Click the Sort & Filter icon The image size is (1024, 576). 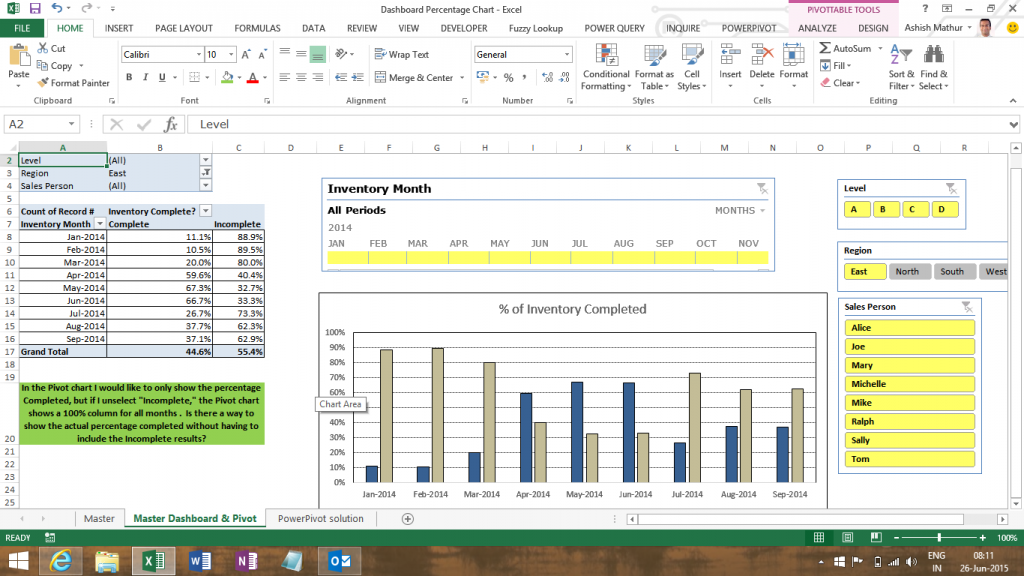(x=901, y=56)
